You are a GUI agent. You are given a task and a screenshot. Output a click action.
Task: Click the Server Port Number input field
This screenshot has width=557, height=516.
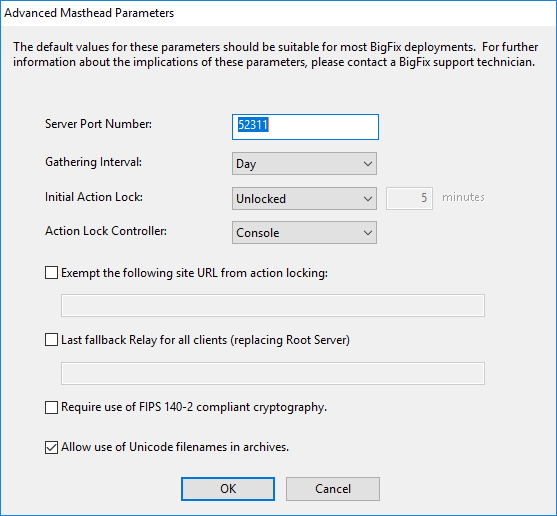pos(305,127)
